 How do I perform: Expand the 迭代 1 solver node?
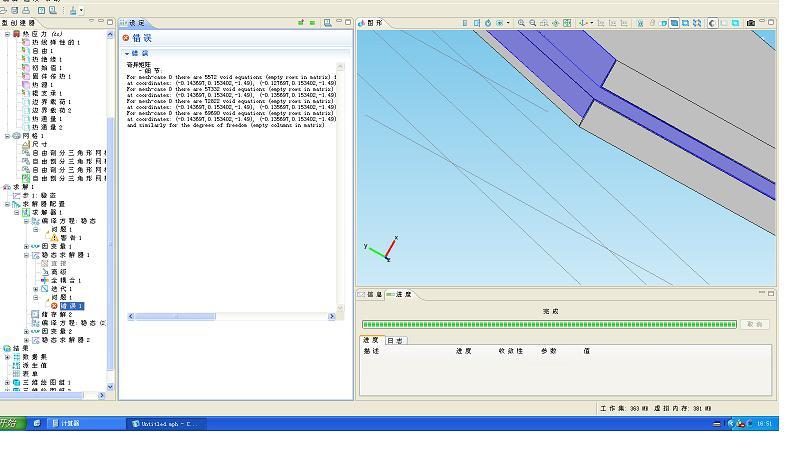tap(34, 289)
